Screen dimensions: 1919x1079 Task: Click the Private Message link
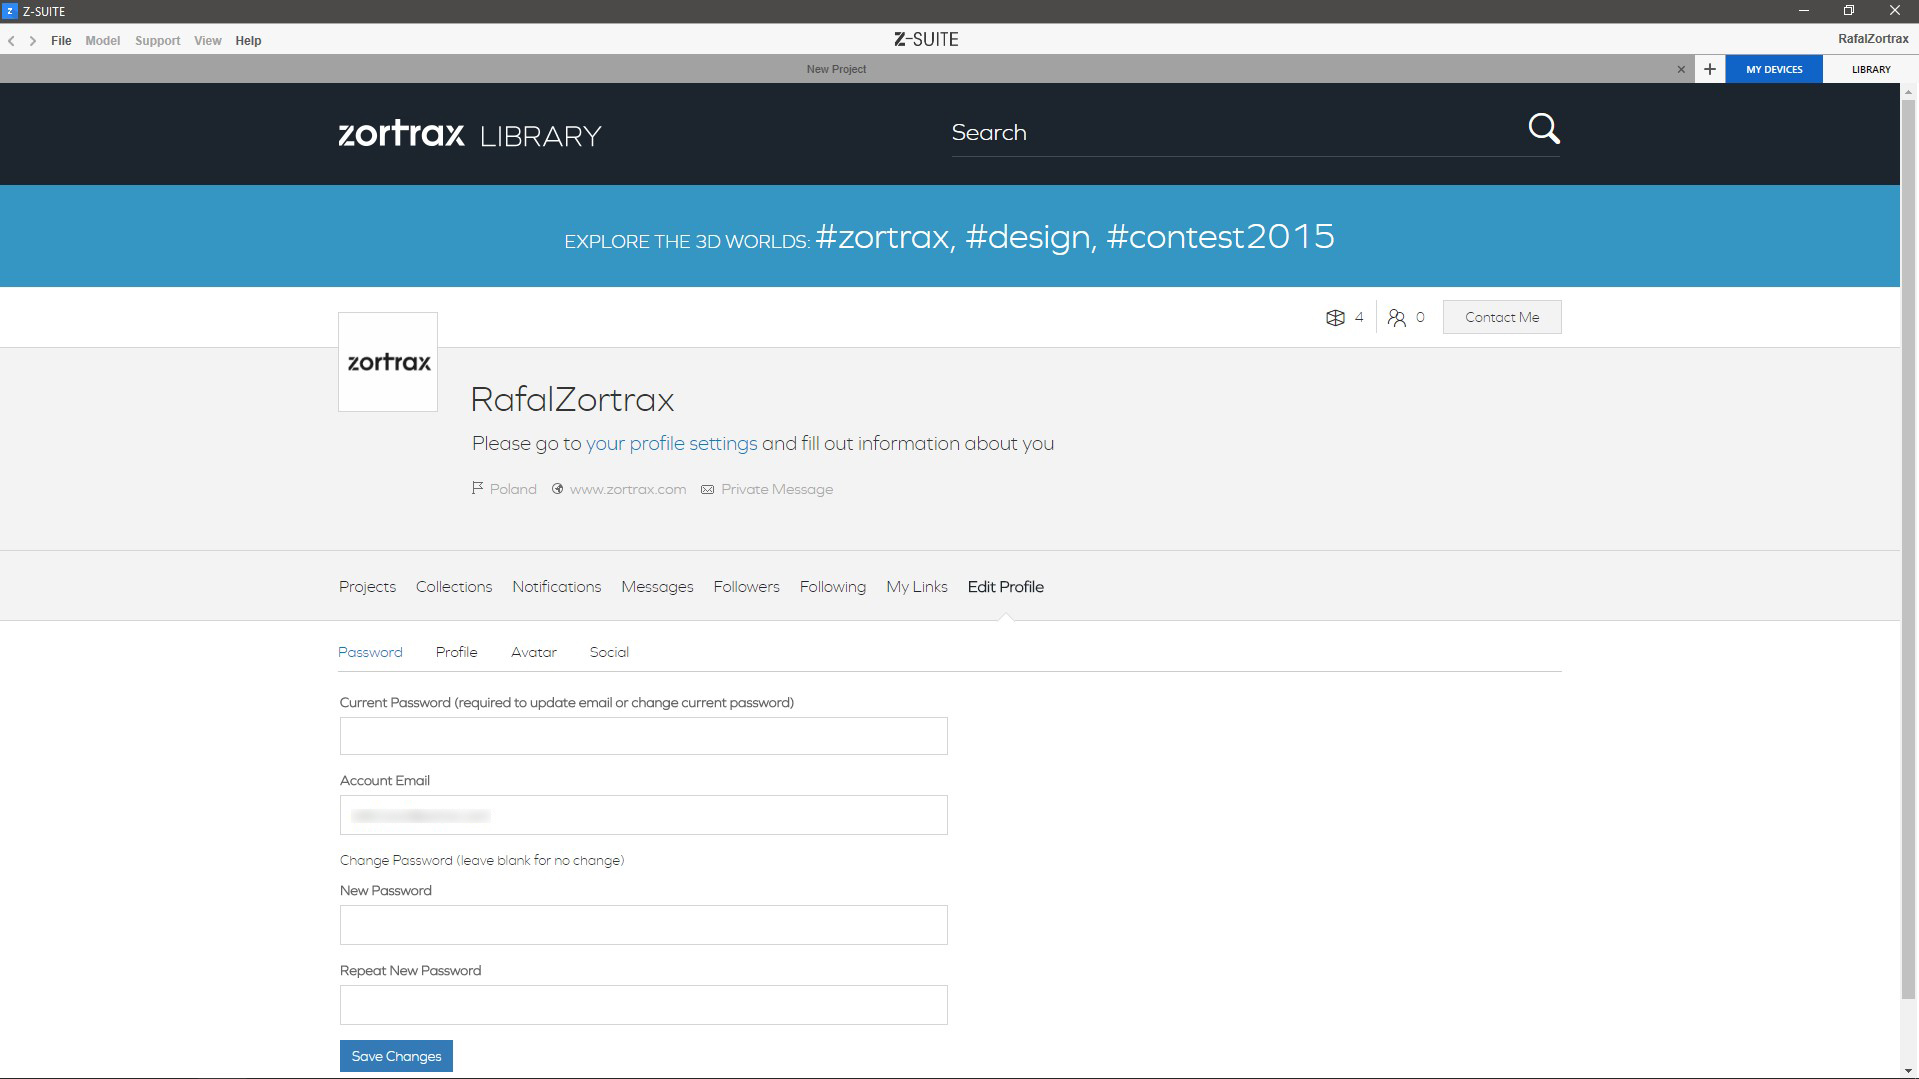[777, 489]
